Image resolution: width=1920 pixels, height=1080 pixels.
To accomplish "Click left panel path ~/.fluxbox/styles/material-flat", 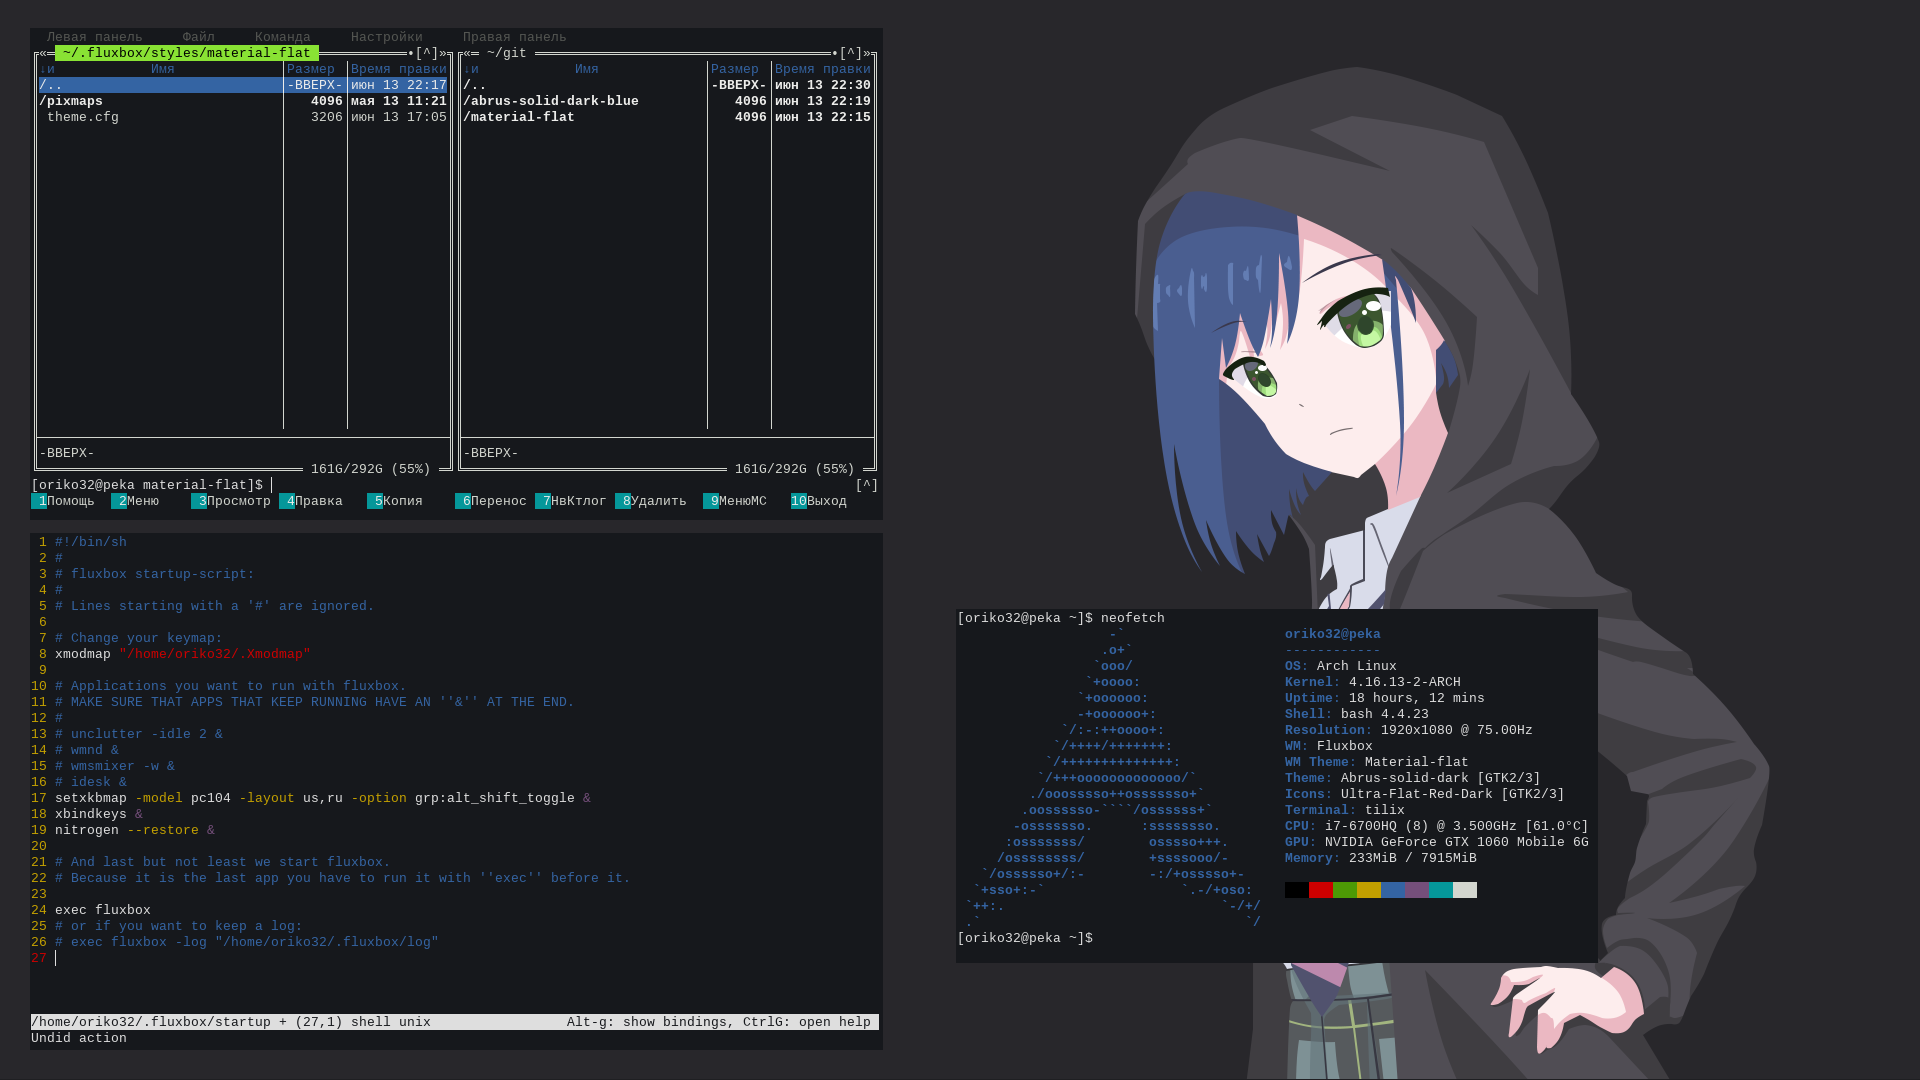I will (x=187, y=53).
